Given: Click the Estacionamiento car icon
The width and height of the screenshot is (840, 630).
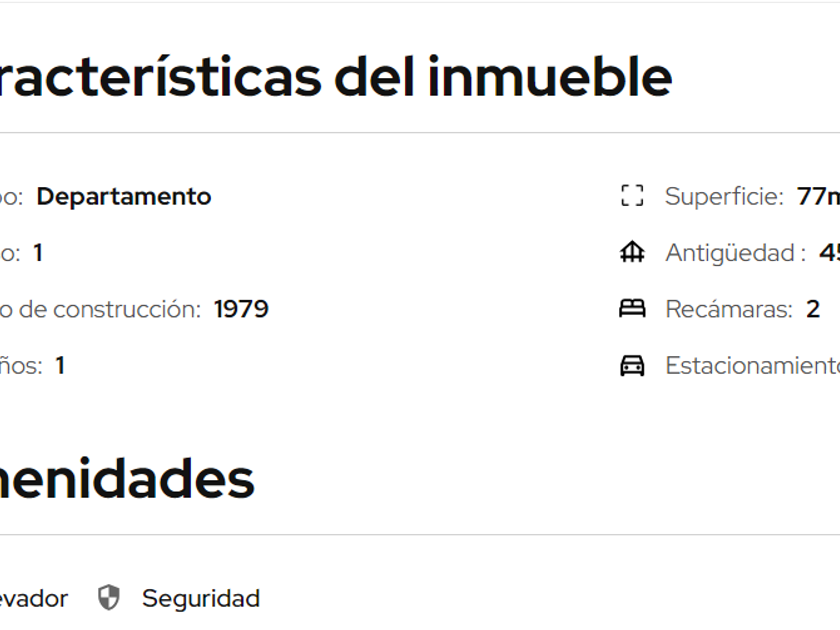Looking at the screenshot, I should pos(632,366).
